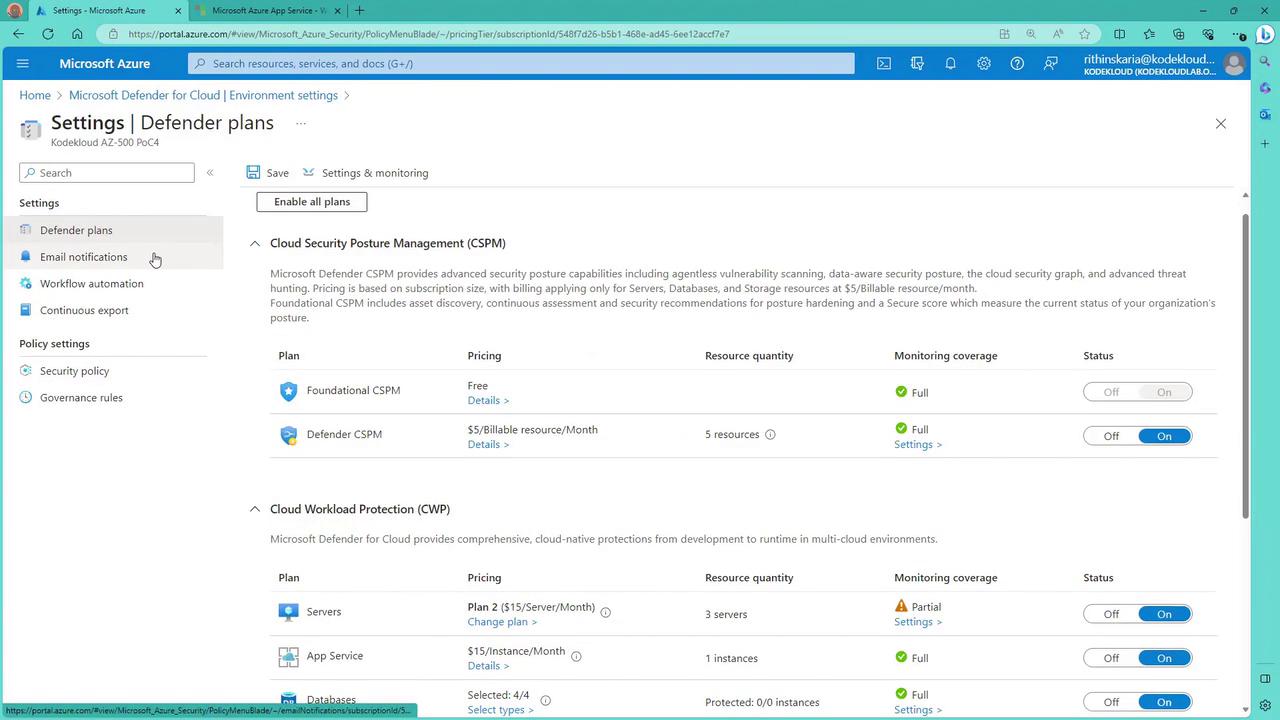
Task: Open portal settings gear icon
Action: pyautogui.click(x=984, y=63)
